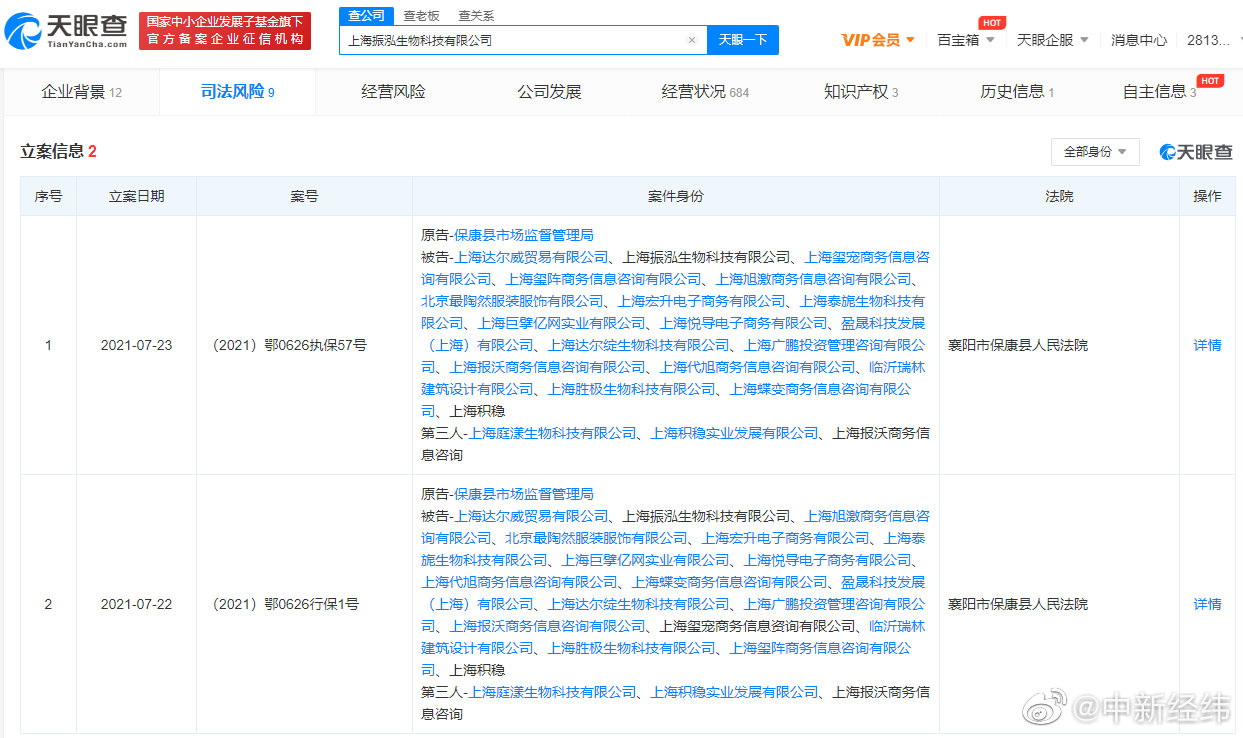Image resolution: width=1243 pixels, height=738 pixels.
Task: Click the Weibo camera icon in the 中新经纬 watermark
Action: click(x=1047, y=707)
